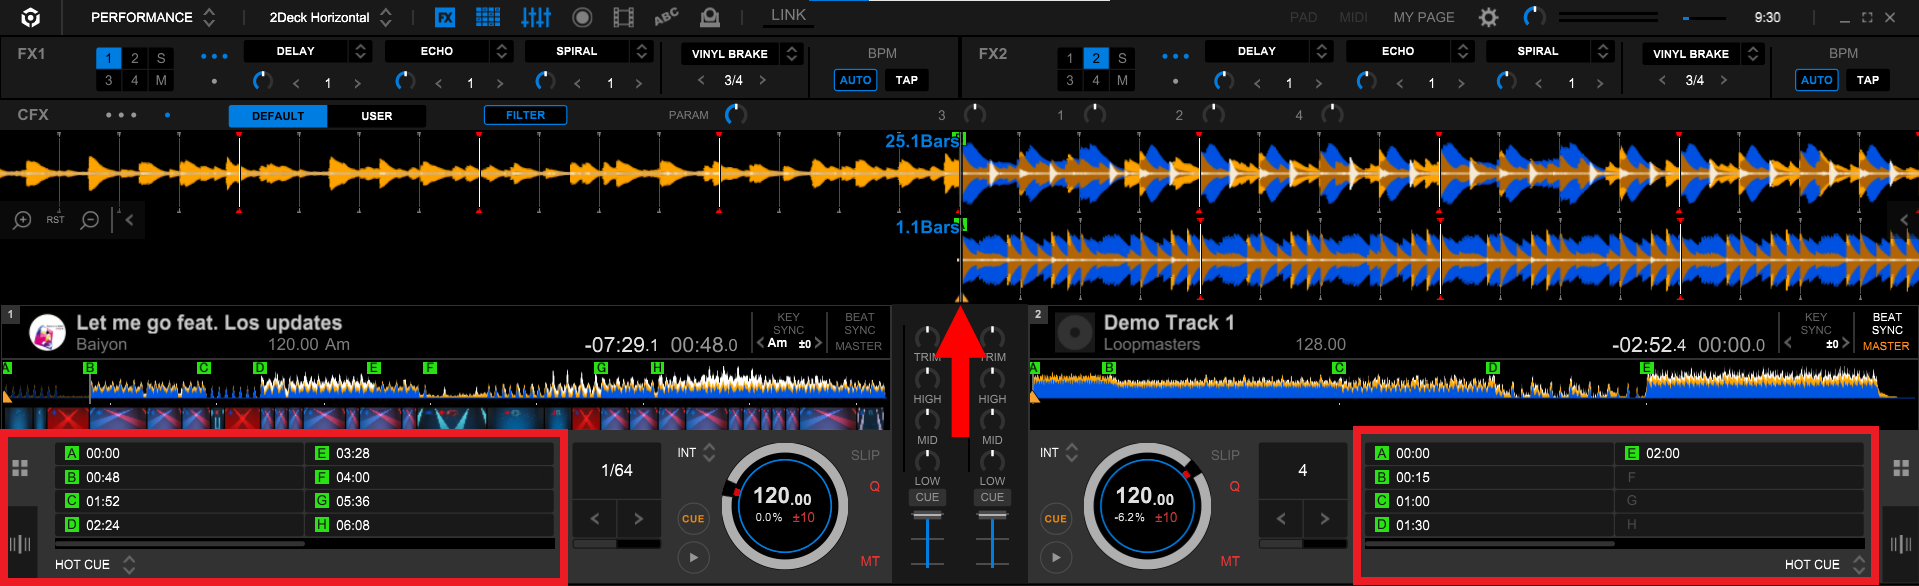Screen dimensions: 1919x586
Task: Open the video panel filmstrip icon
Action: pos(623,17)
